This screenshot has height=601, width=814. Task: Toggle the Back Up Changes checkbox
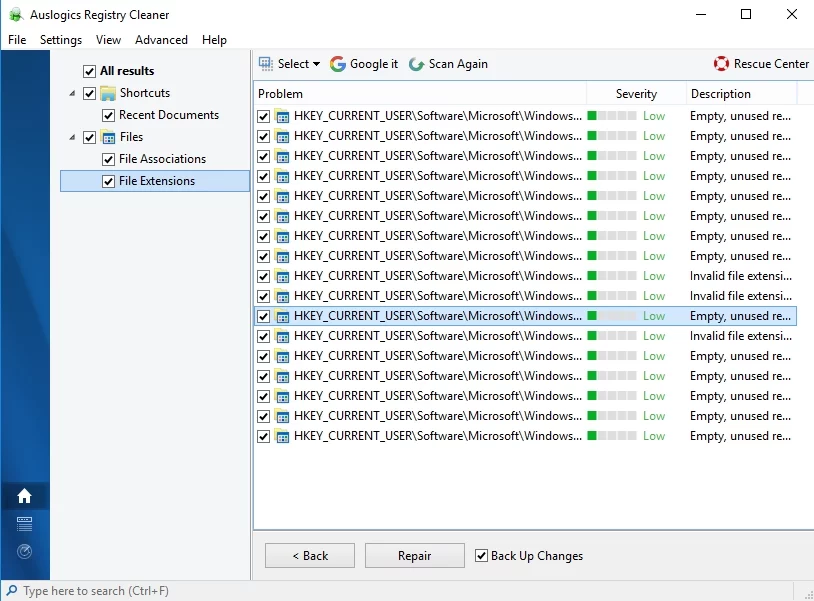(482, 556)
